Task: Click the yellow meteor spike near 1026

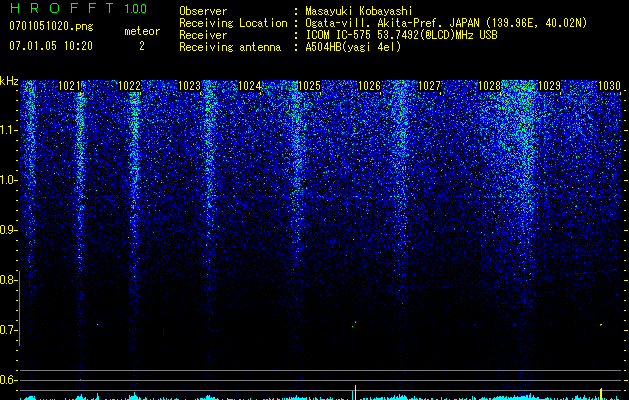Action: point(354,392)
